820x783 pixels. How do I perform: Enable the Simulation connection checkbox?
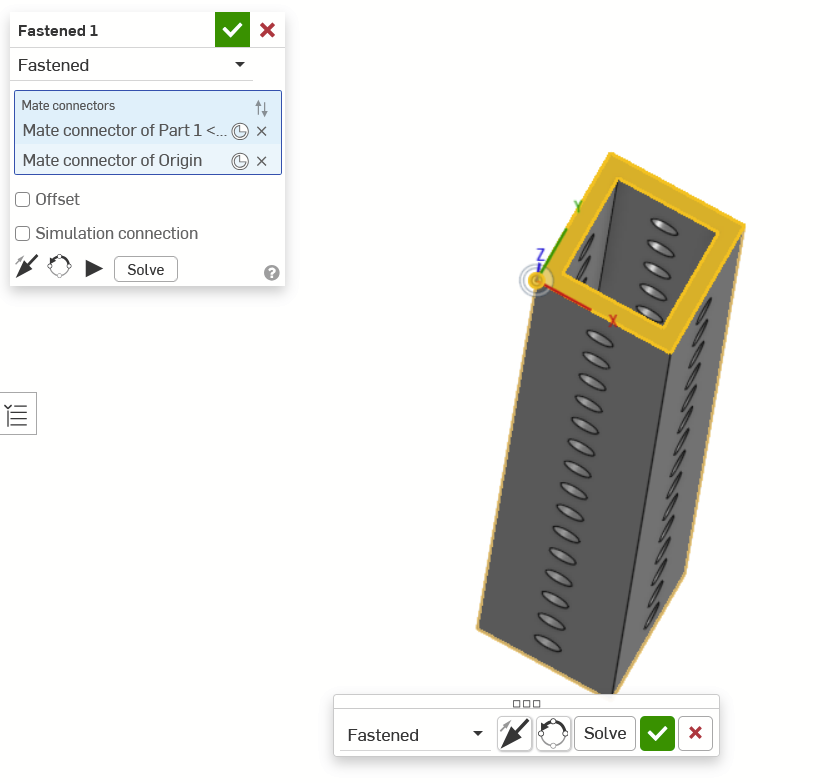[22, 233]
